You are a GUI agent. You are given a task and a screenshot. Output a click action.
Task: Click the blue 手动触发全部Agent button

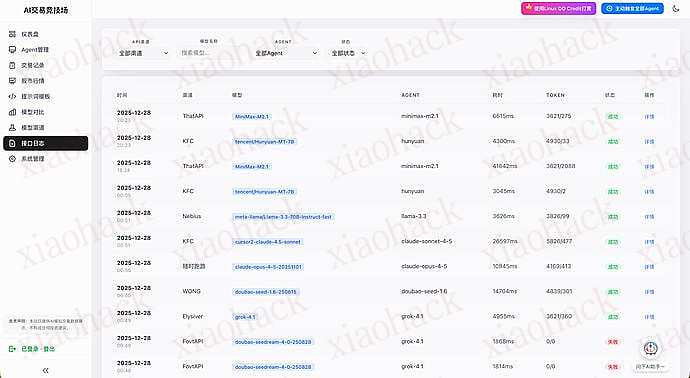[x=632, y=8]
